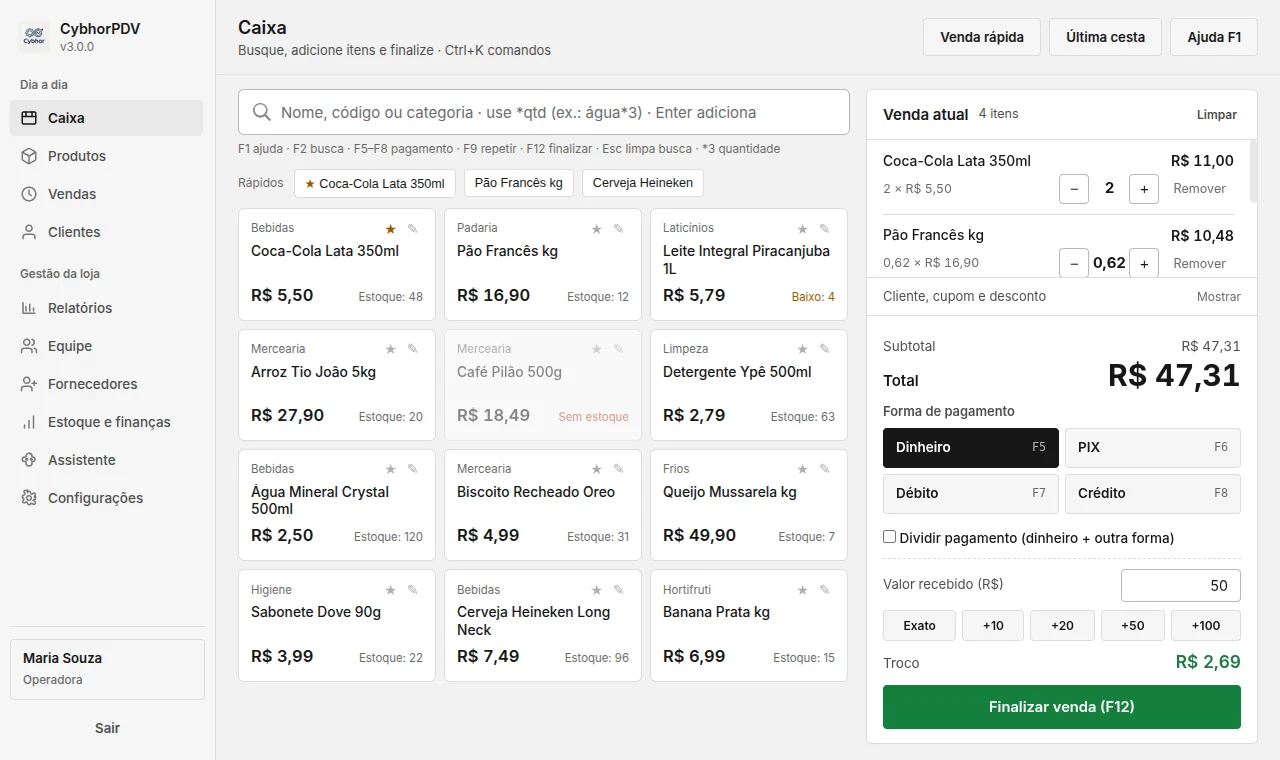Screen dimensions: 1280x760
Task: Click the edit pencil on Arroz Tio João 5kg card
Action: (x=413, y=349)
